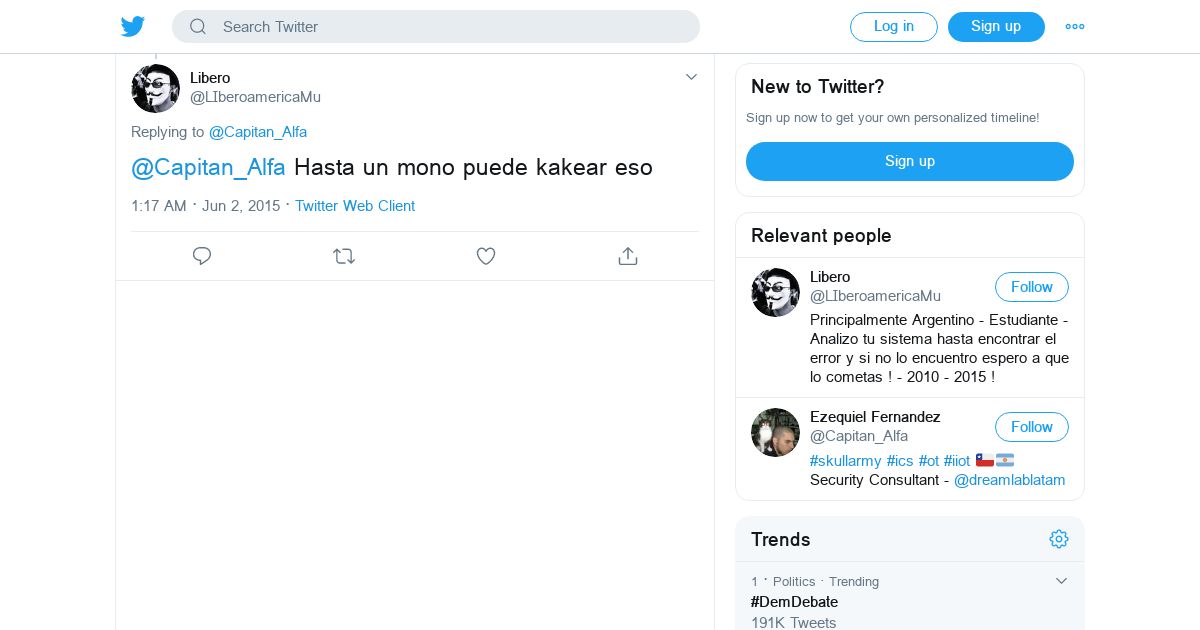Open Ezequiel Fernandez's profile picture

click(775, 433)
